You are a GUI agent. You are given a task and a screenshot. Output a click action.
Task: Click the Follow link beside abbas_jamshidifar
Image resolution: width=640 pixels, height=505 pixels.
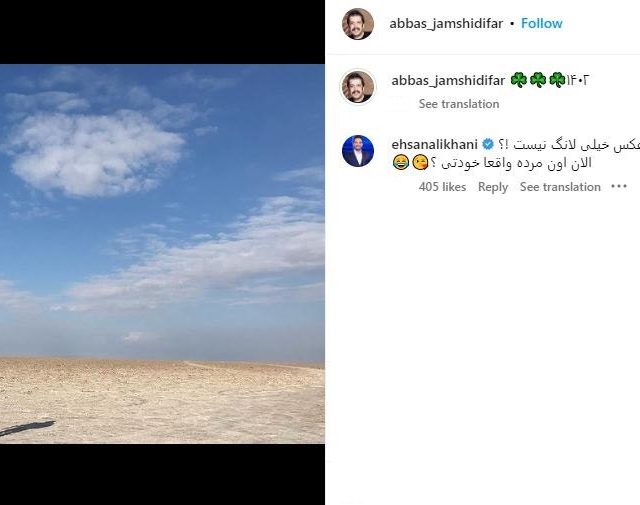pos(542,23)
